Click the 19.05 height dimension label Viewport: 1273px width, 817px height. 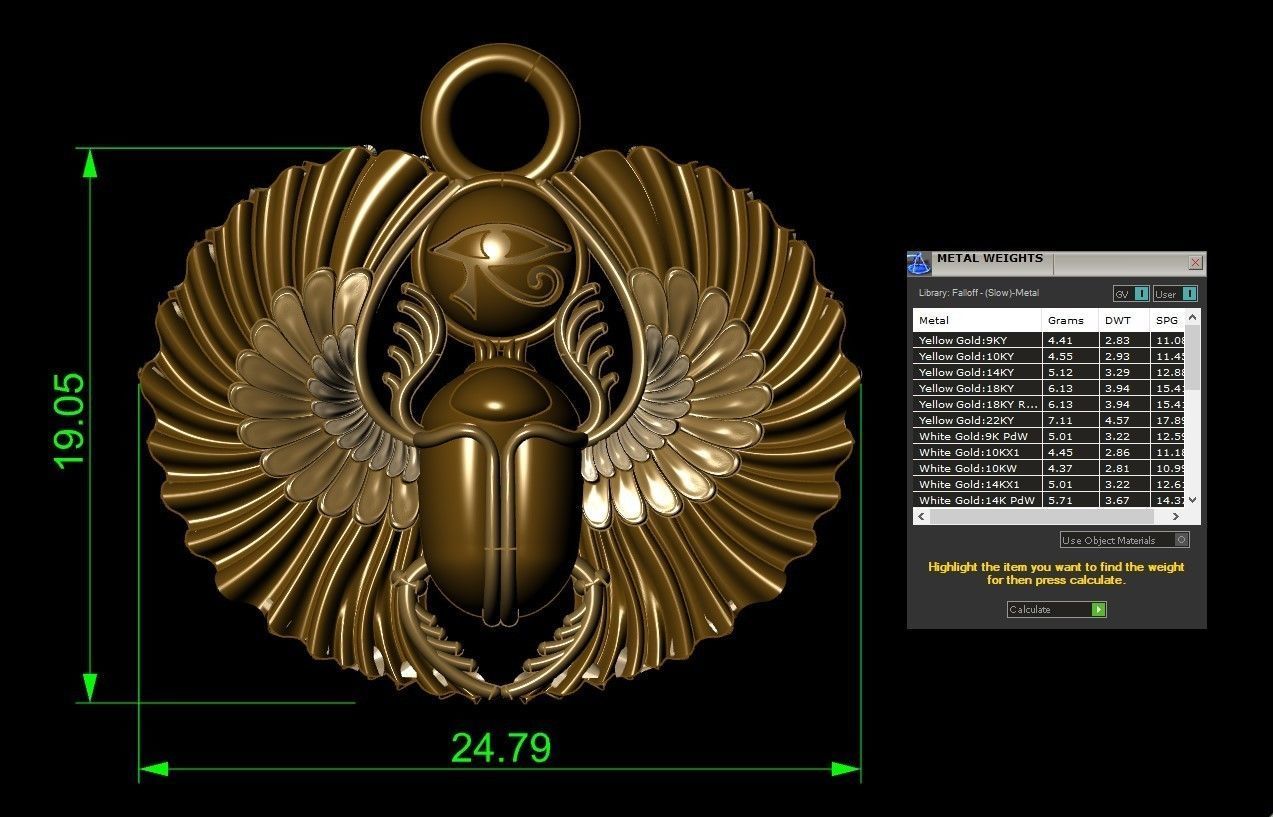click(69, 421)
